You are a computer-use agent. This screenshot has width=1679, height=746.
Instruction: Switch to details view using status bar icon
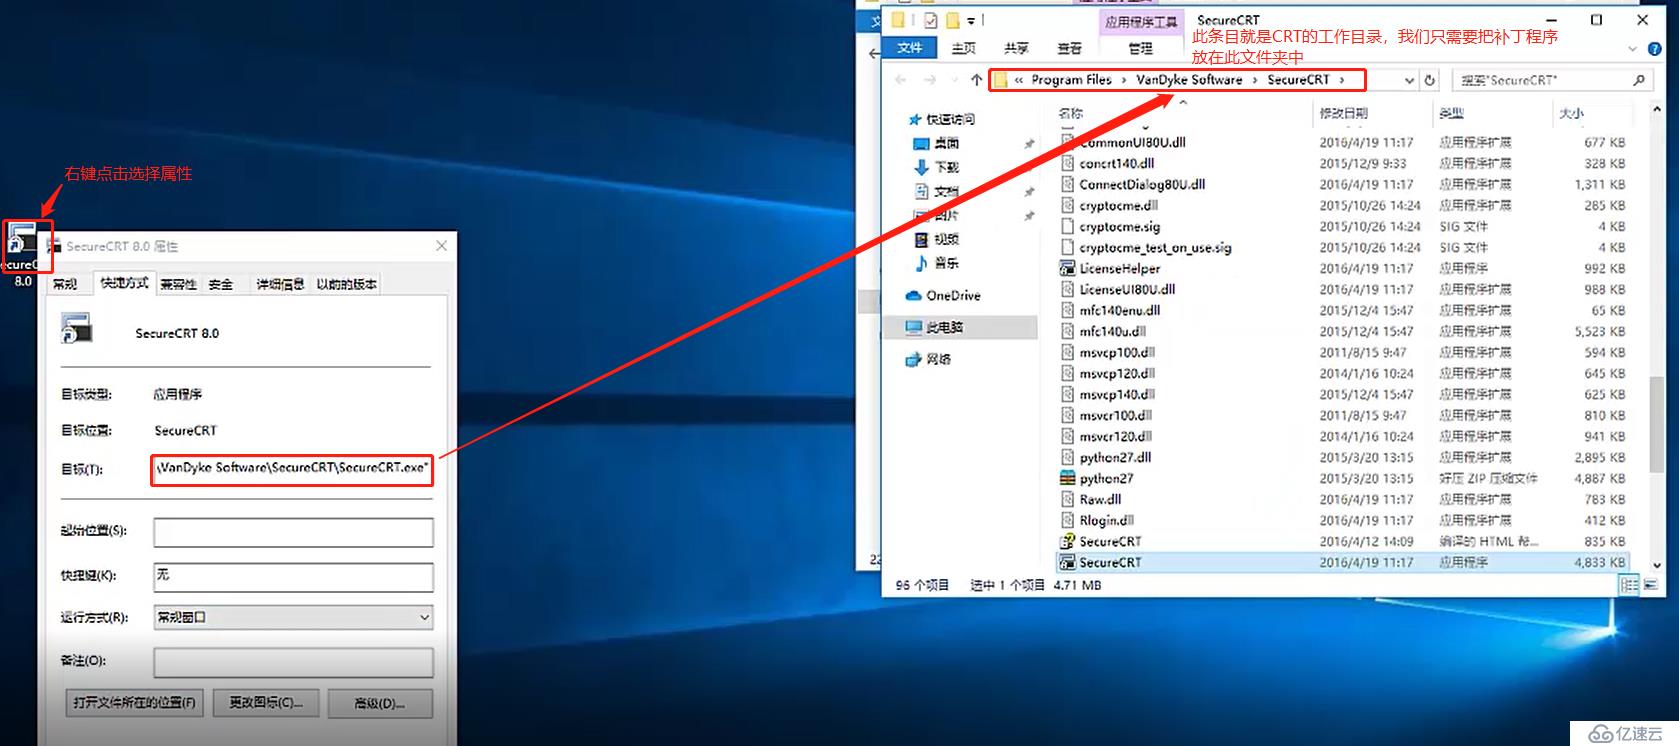1629,585
